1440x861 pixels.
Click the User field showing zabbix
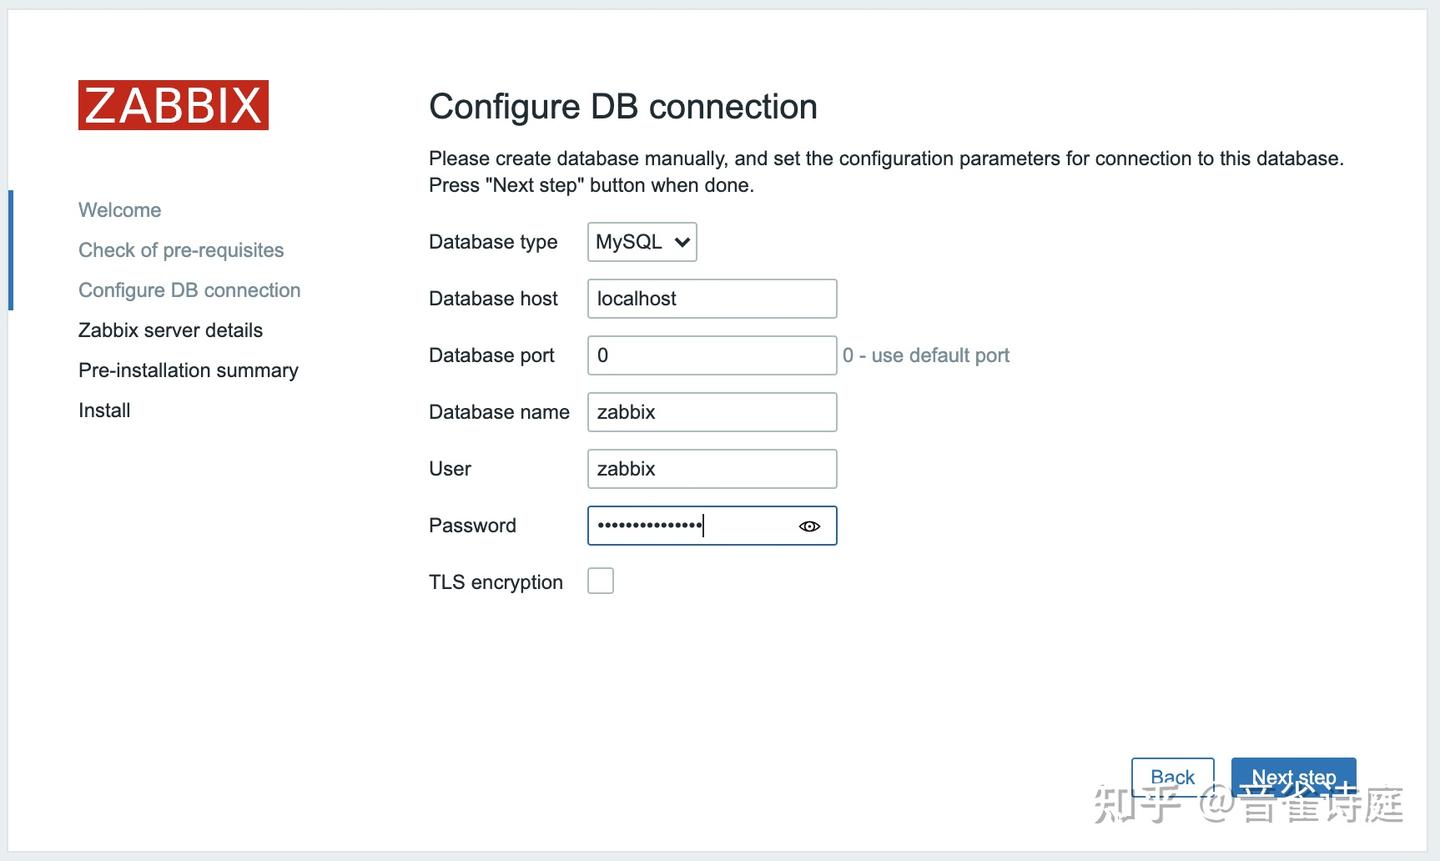(712, 467)
